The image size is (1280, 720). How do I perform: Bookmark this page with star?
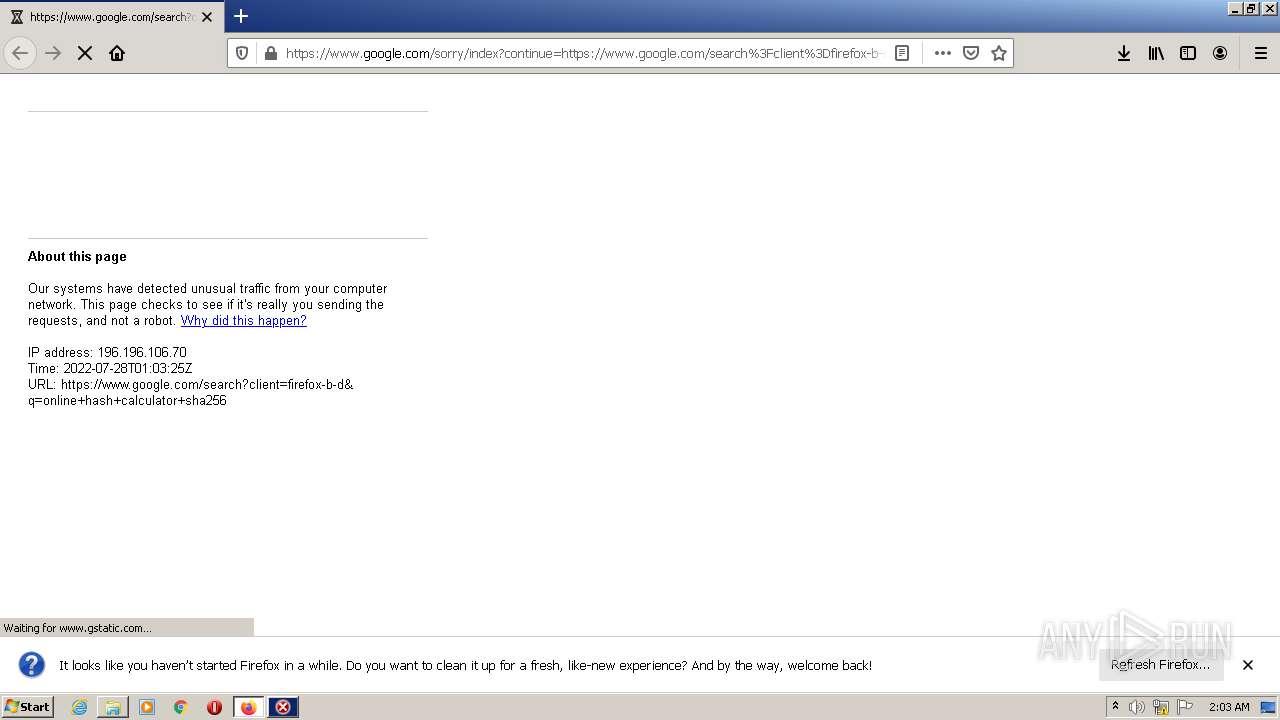(999, 53)
